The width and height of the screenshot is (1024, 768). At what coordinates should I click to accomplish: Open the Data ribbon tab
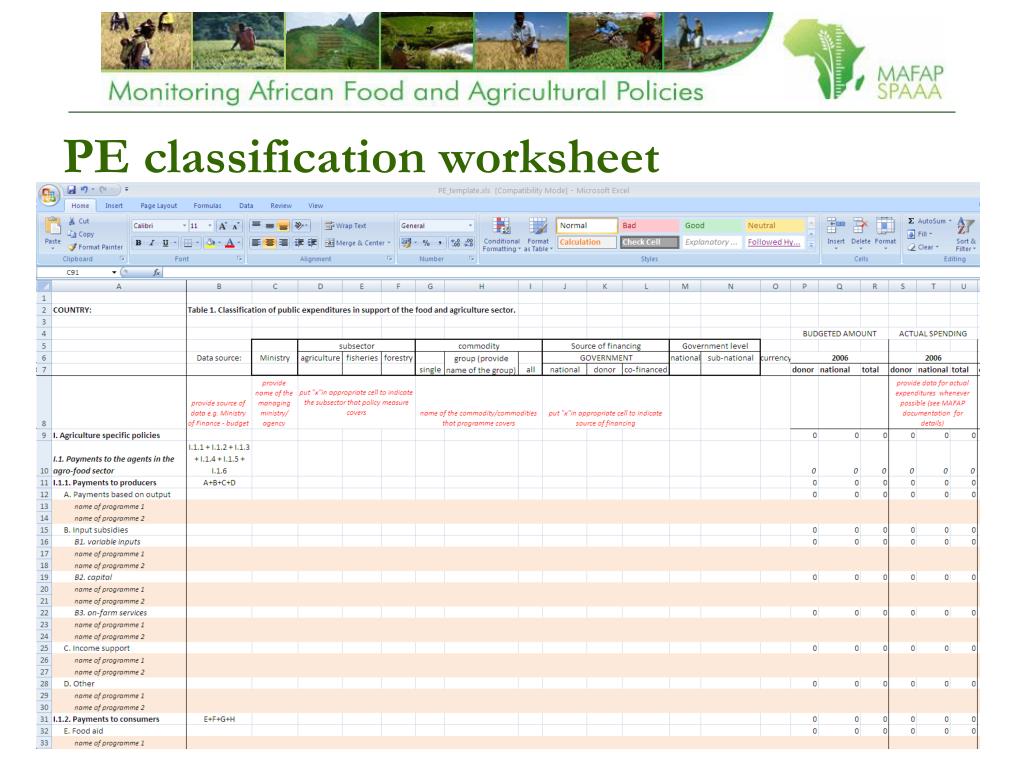(x=246, y=206)
